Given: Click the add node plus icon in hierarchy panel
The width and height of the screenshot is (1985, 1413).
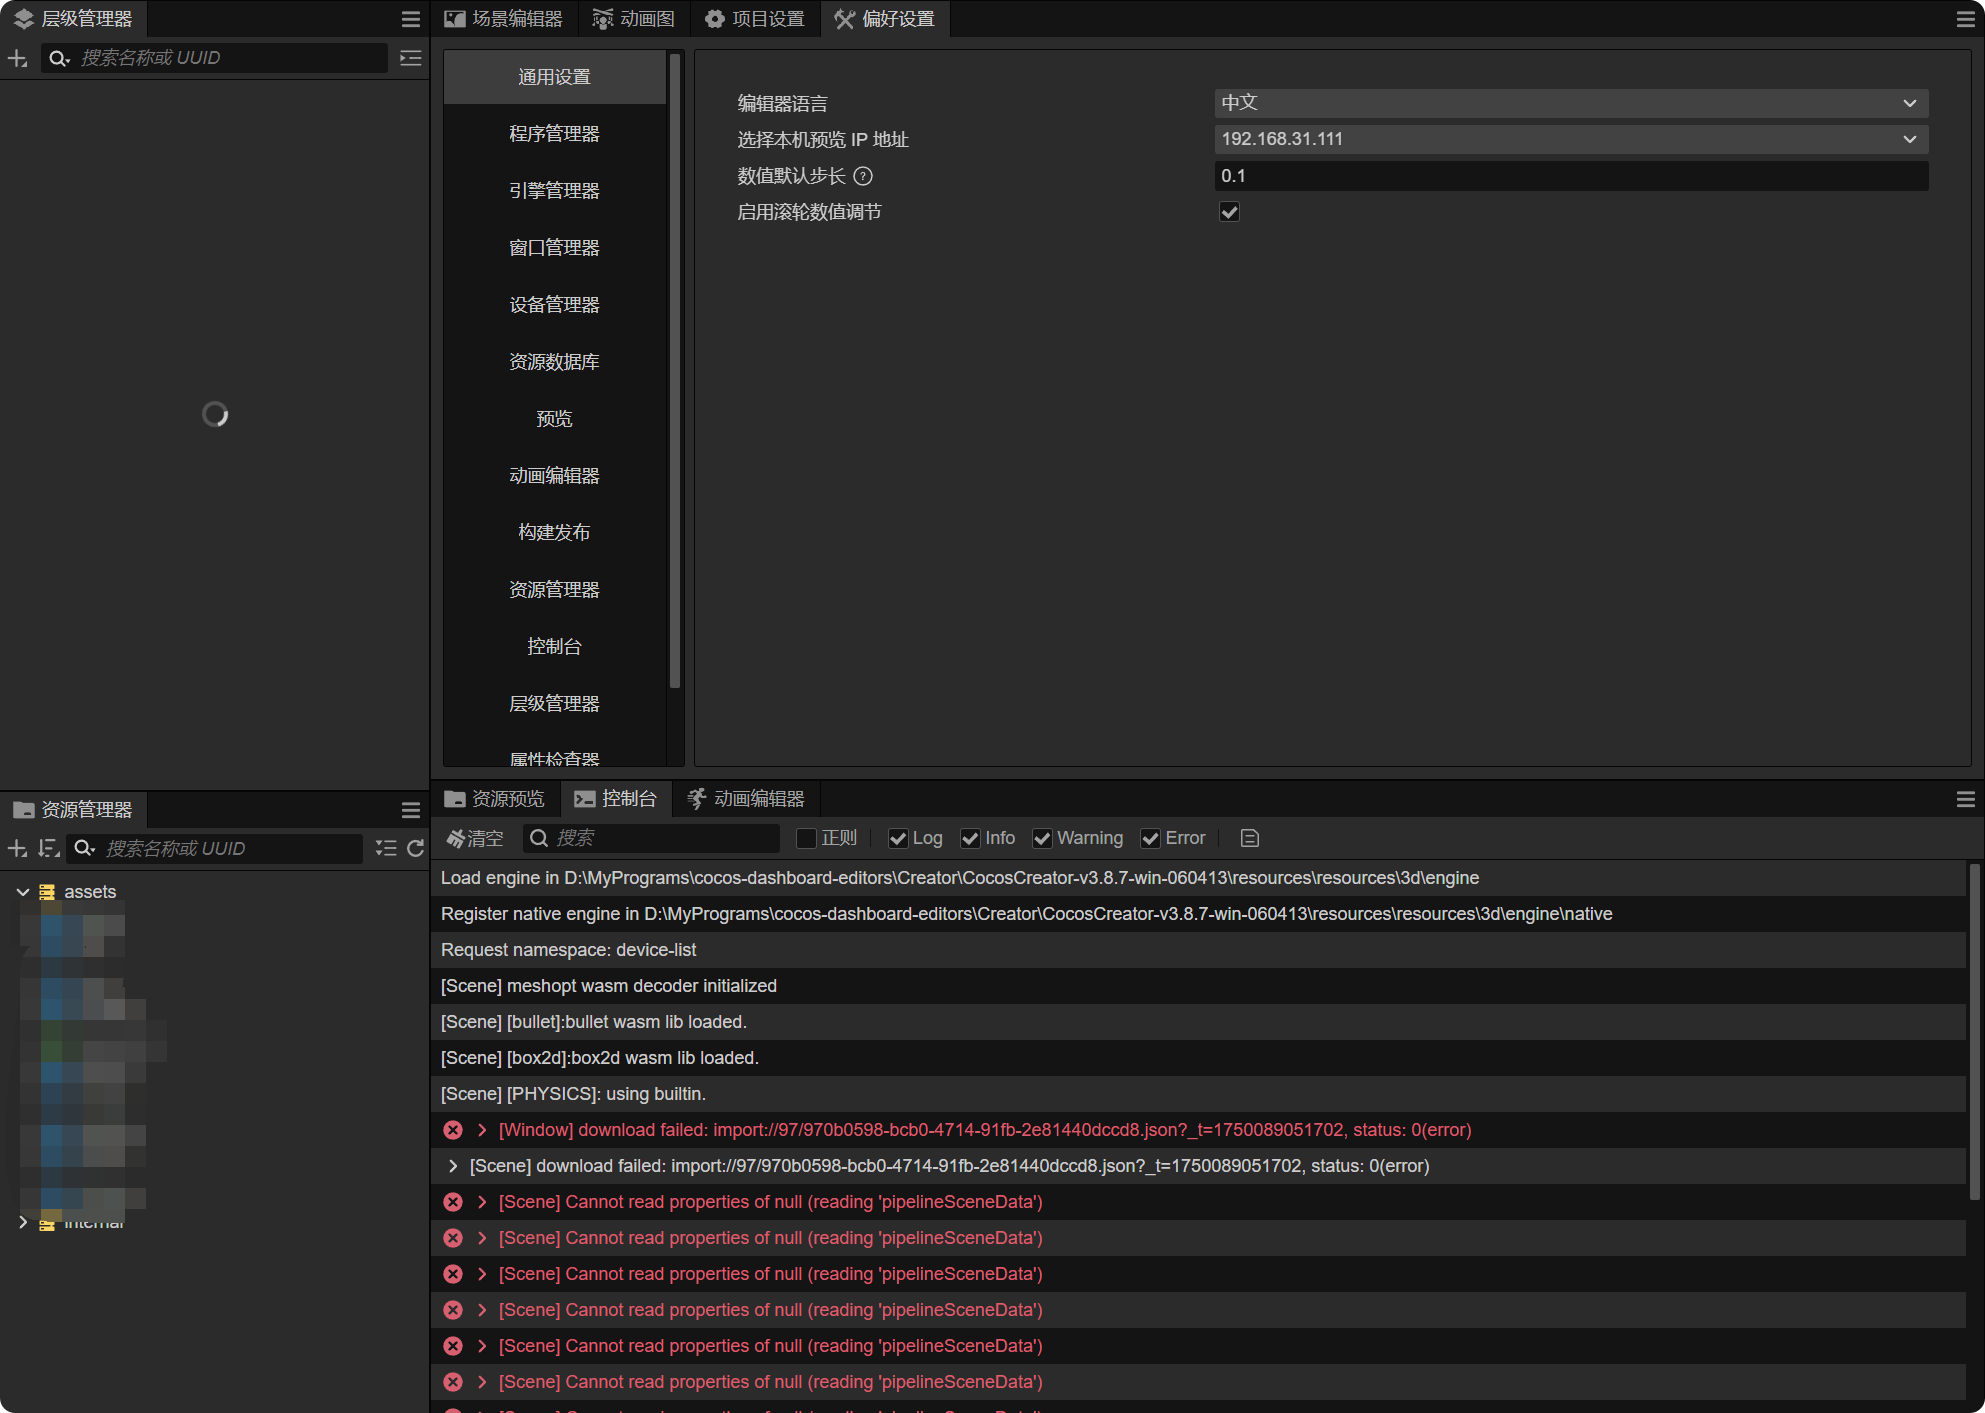Looking at the screenshot, I should [x=17, y=58].
